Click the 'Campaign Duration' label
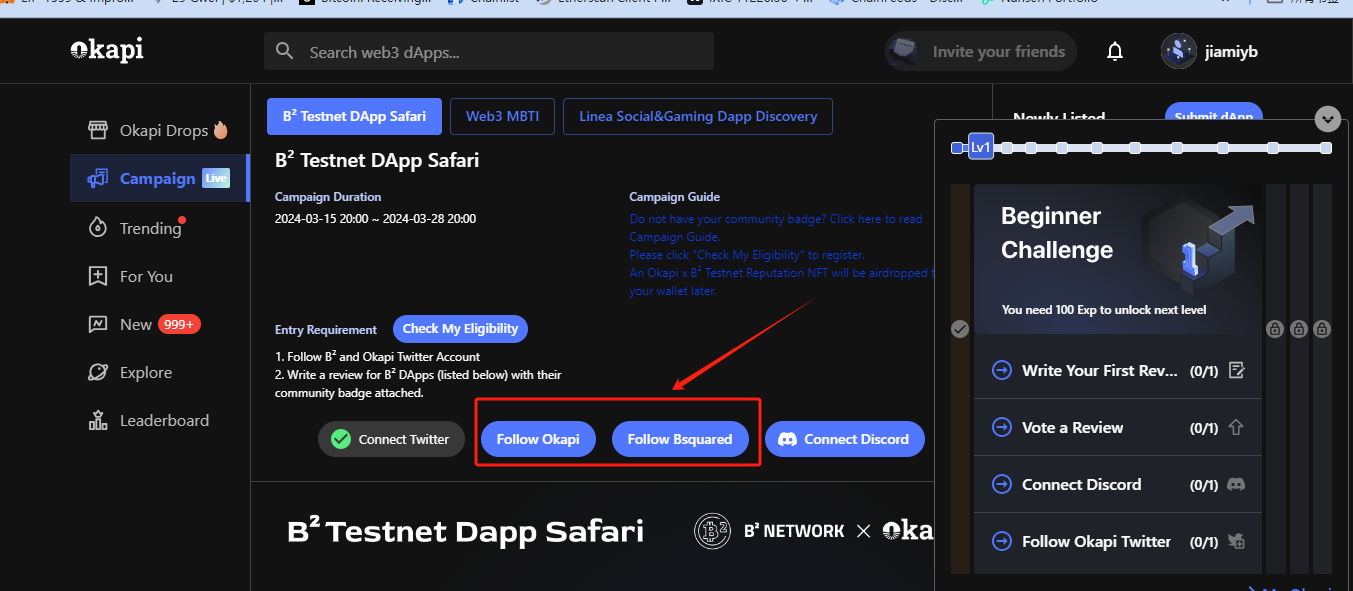The width and height of the screenshot is (1353, 591). pos(328,197)
